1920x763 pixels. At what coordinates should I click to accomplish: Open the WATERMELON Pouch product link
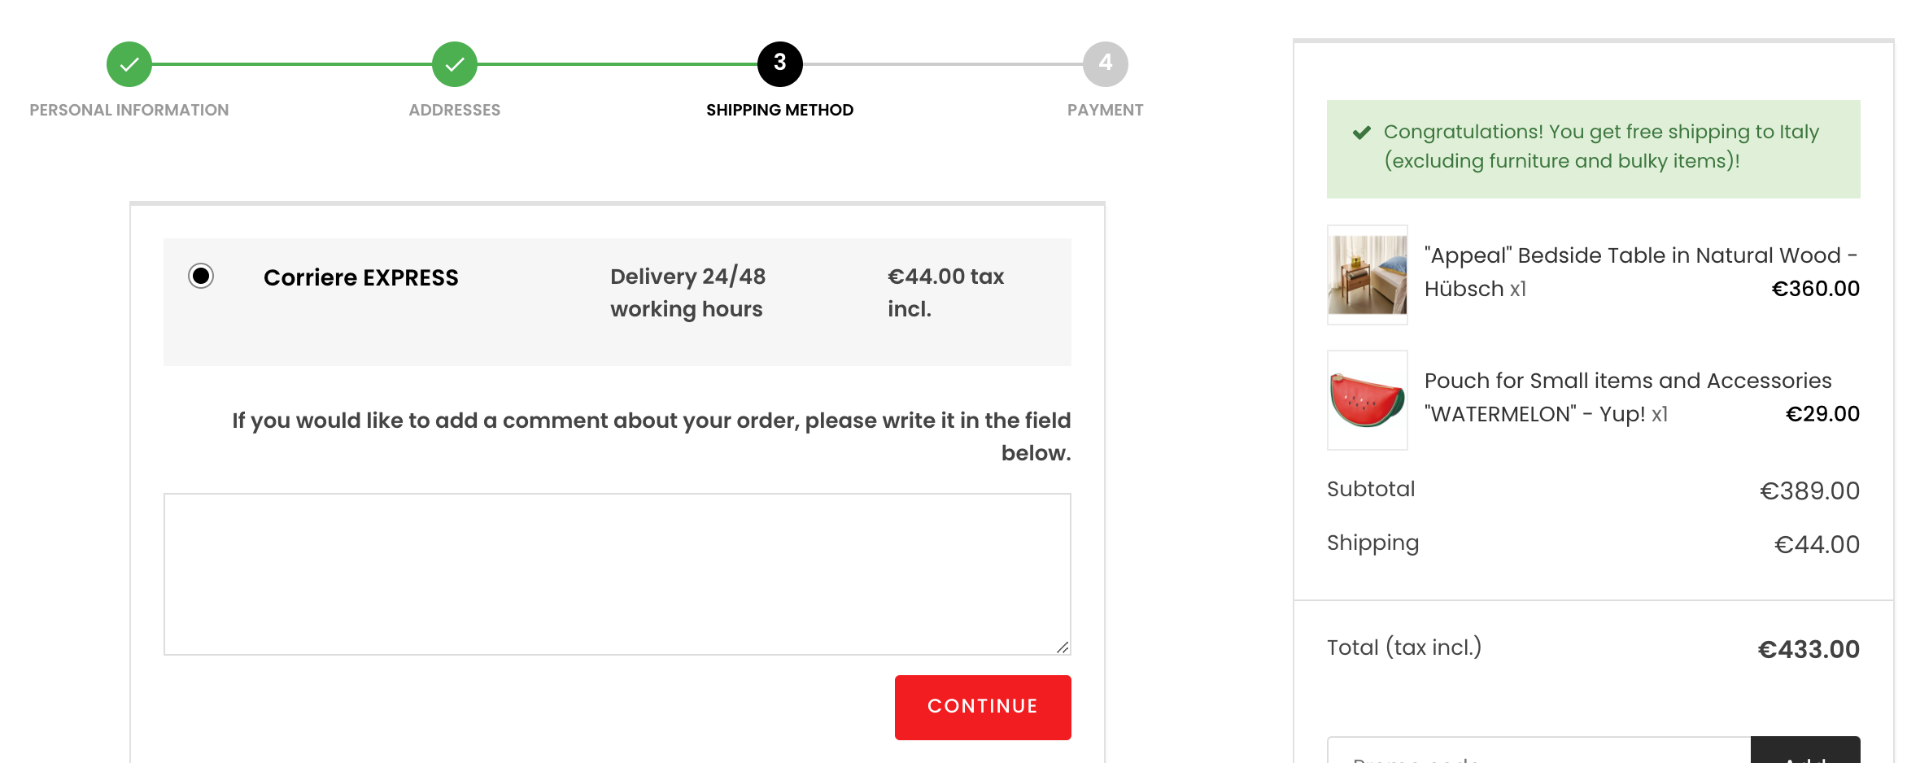pyautogui.click(x=1627, y=381)
